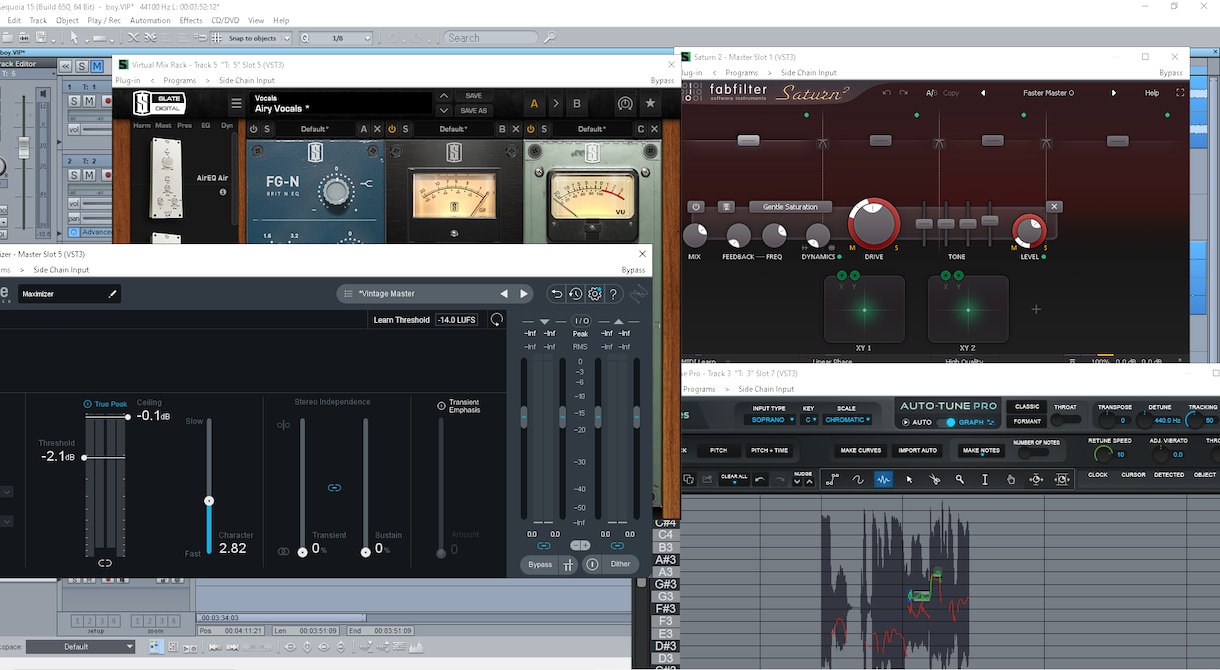Click MAKE CURVES in Auto-Tune
Viewport: 1220px width, 670px height.
(860, 451)
